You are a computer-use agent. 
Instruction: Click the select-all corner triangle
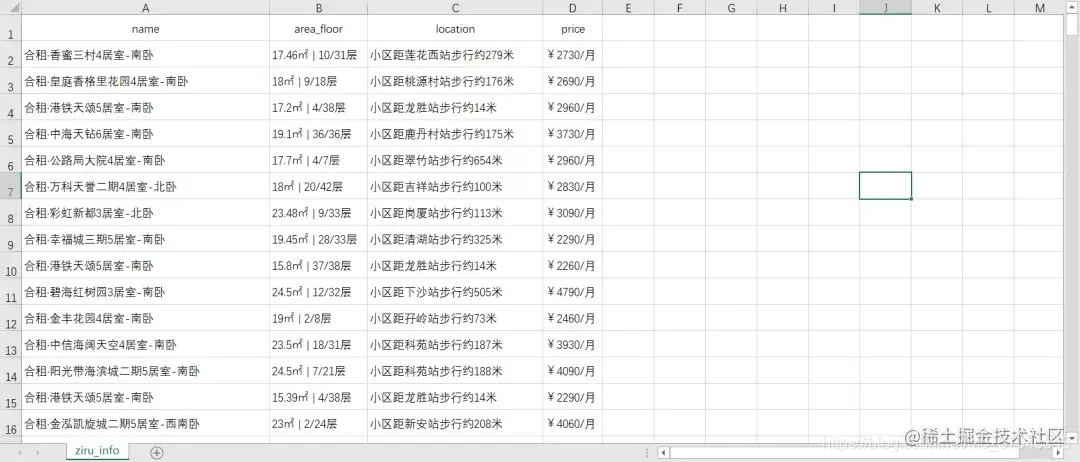click(11, 8)
